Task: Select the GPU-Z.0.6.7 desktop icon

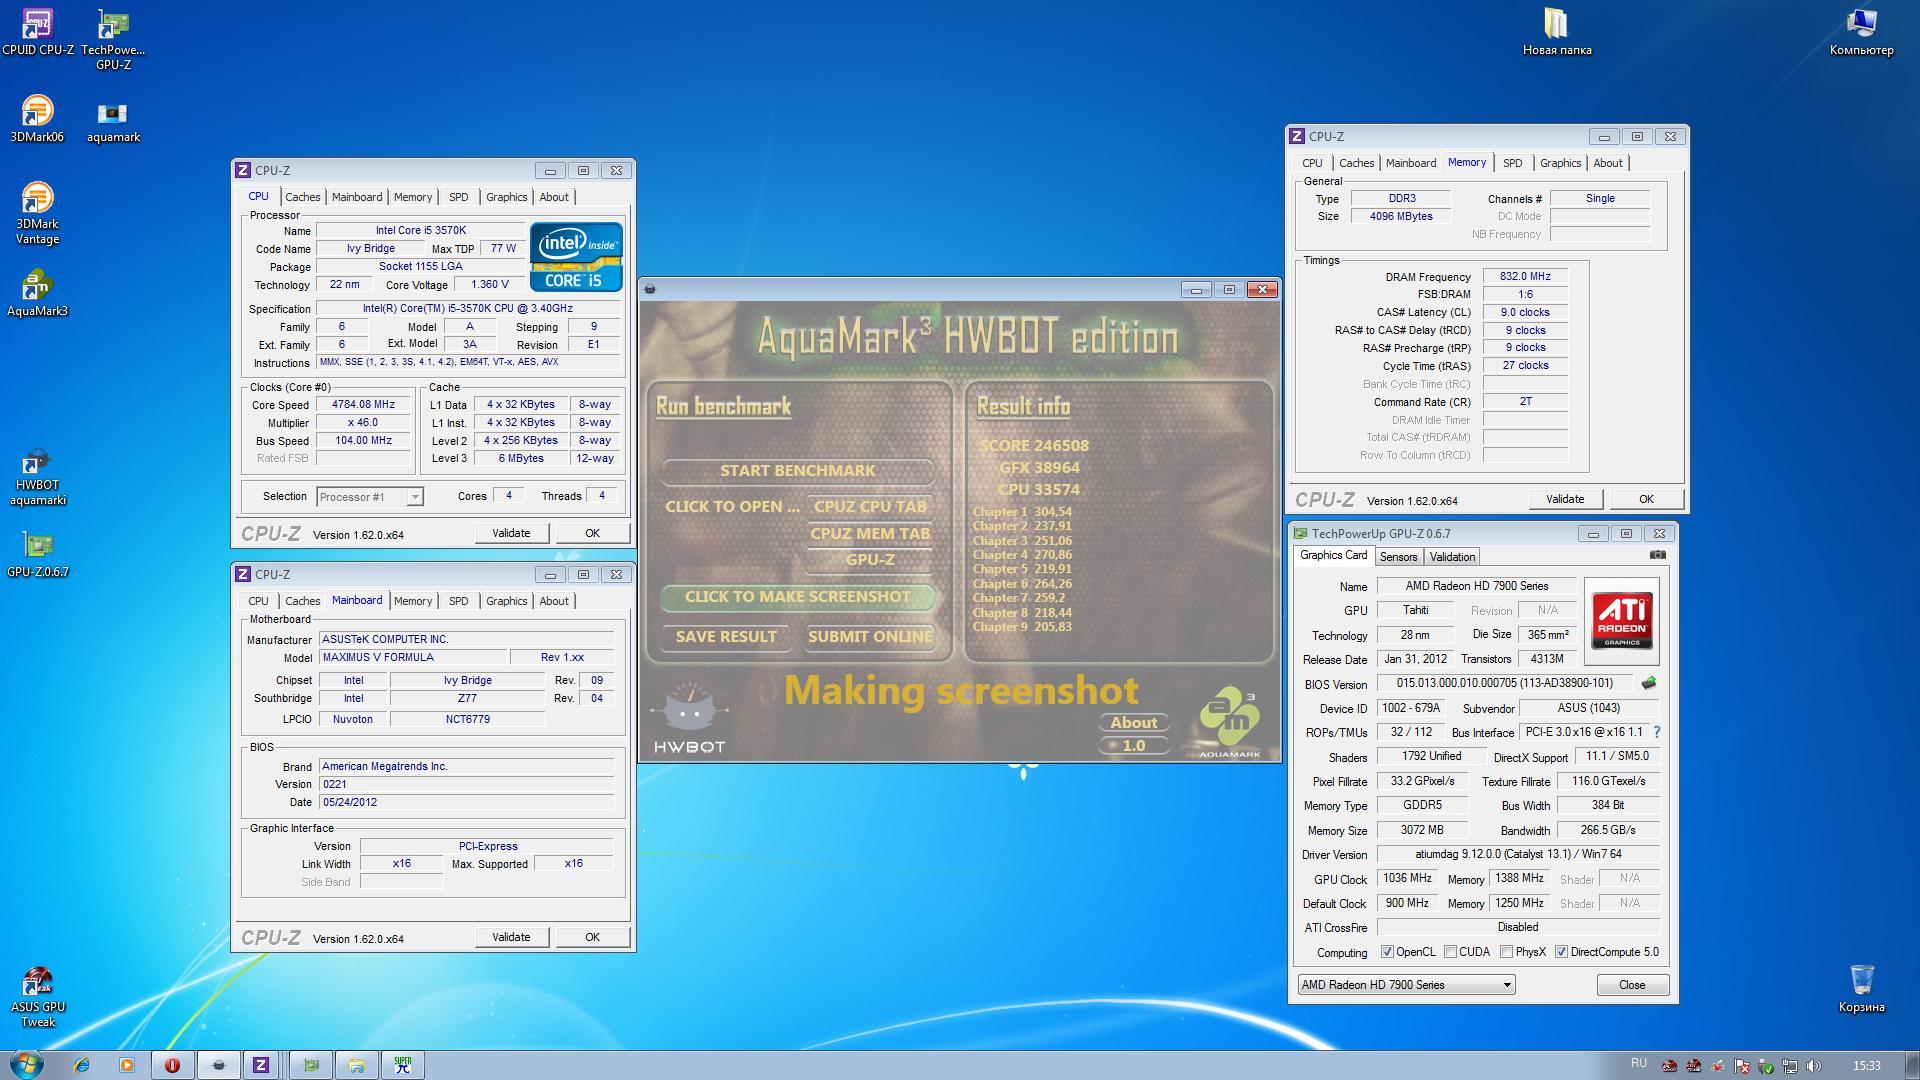Action: (x=37, y=554)
